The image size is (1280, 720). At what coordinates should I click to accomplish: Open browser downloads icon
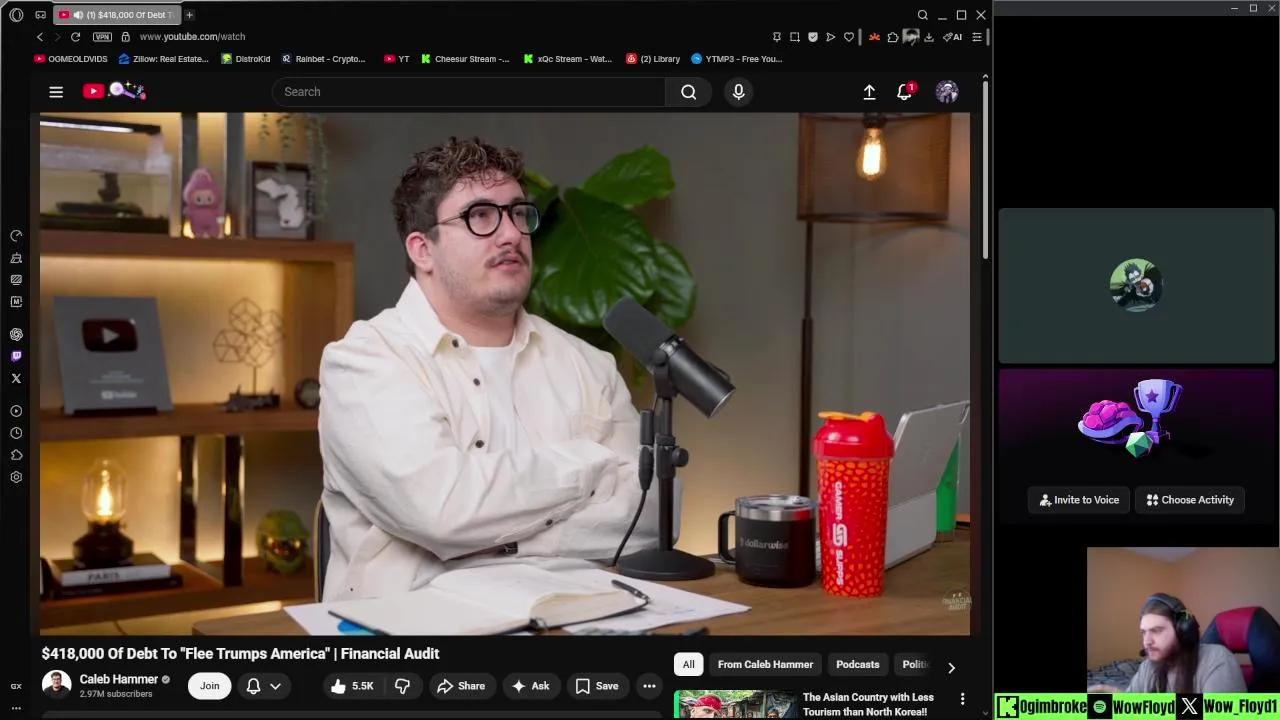click(x=928, y=37)
